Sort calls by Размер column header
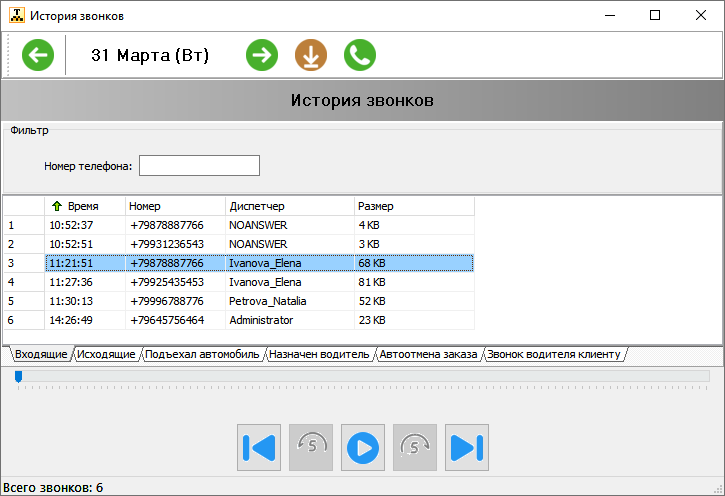725x496 pixels. click(x=413, y=206)
